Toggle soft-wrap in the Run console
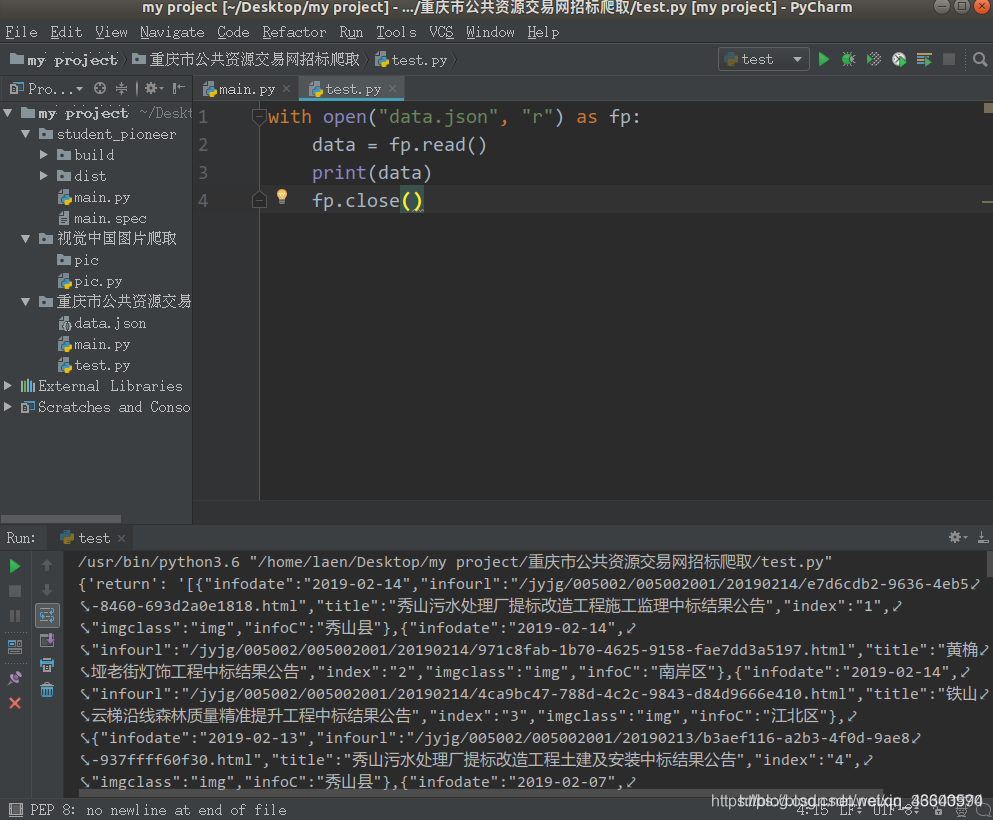The width and height of the screenshot is (993, 820). (x=47, y=614)
